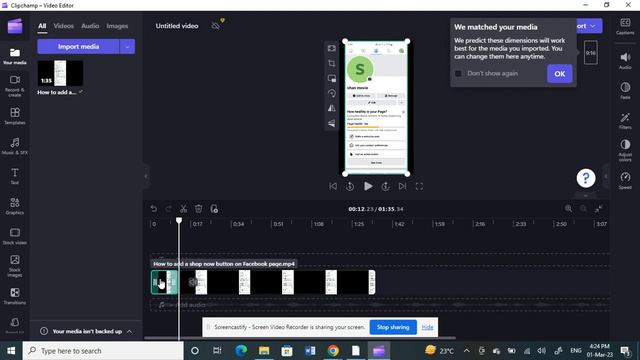Undo the last edit
This screenshot has width=640, height=360.
click(153, 209)
